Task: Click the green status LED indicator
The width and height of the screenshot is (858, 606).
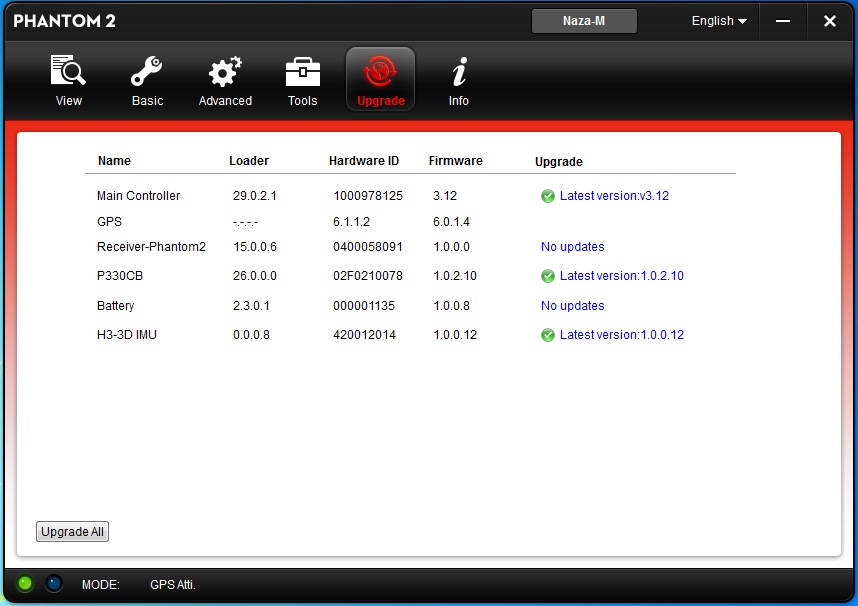Action: (x=26, y=583)
